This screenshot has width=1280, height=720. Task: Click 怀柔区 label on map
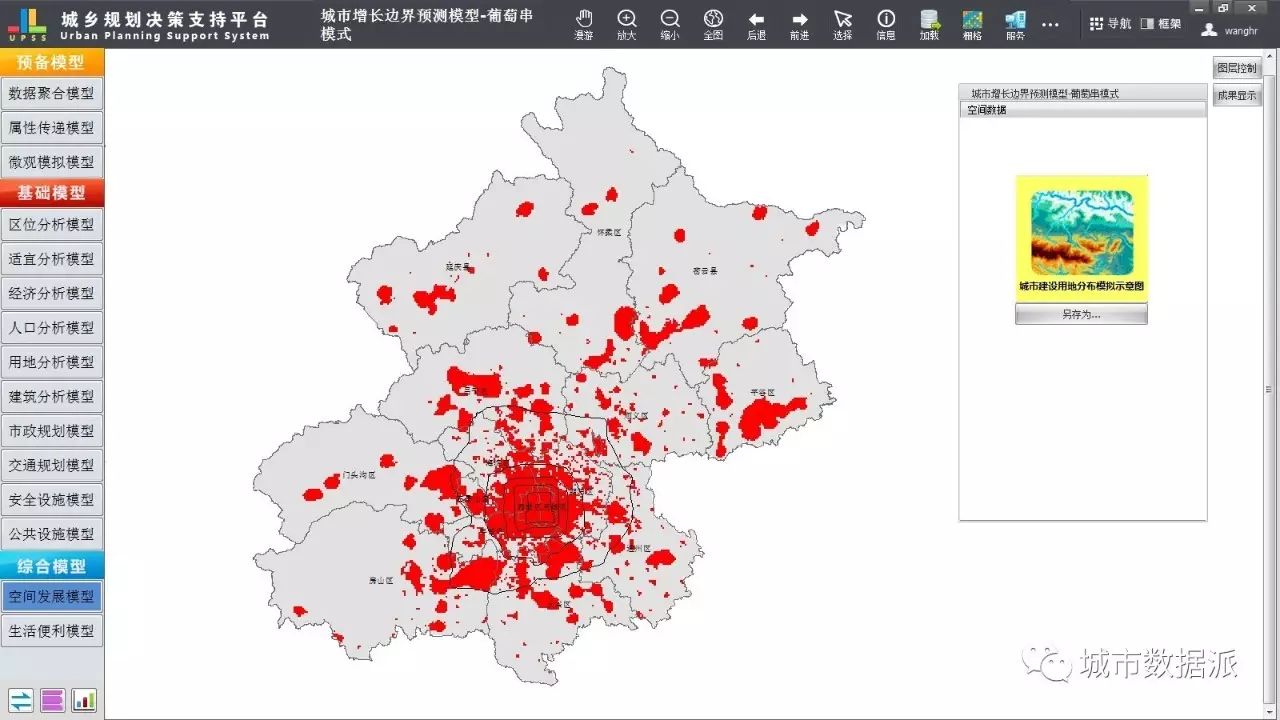pyautogui.click(x=609, y=232)
